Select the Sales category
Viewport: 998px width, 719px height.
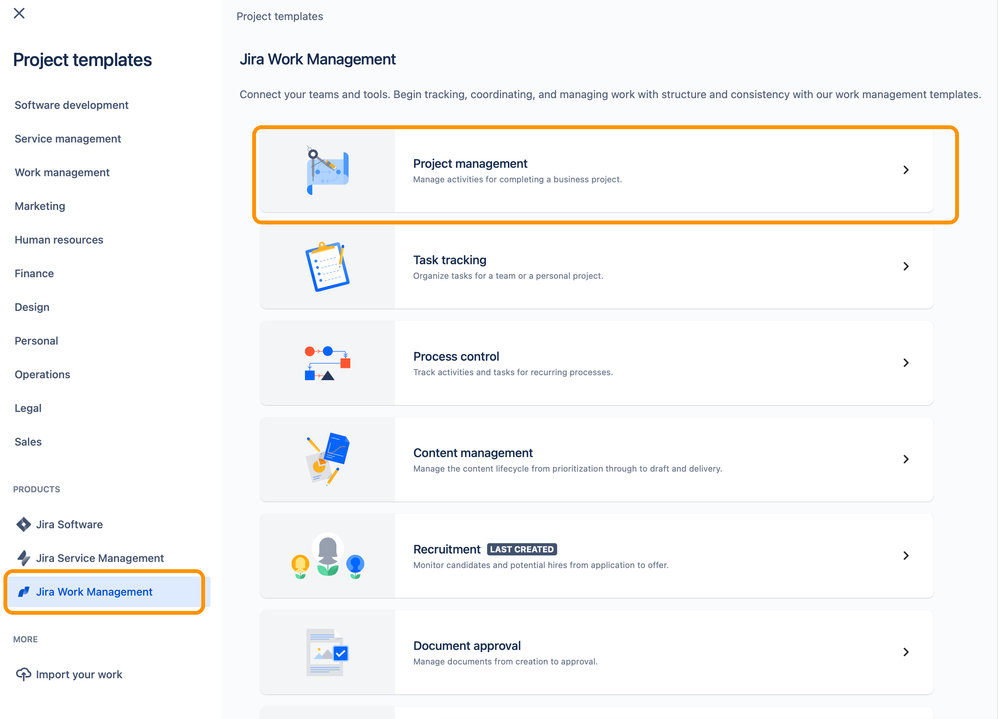coord(28,442)
